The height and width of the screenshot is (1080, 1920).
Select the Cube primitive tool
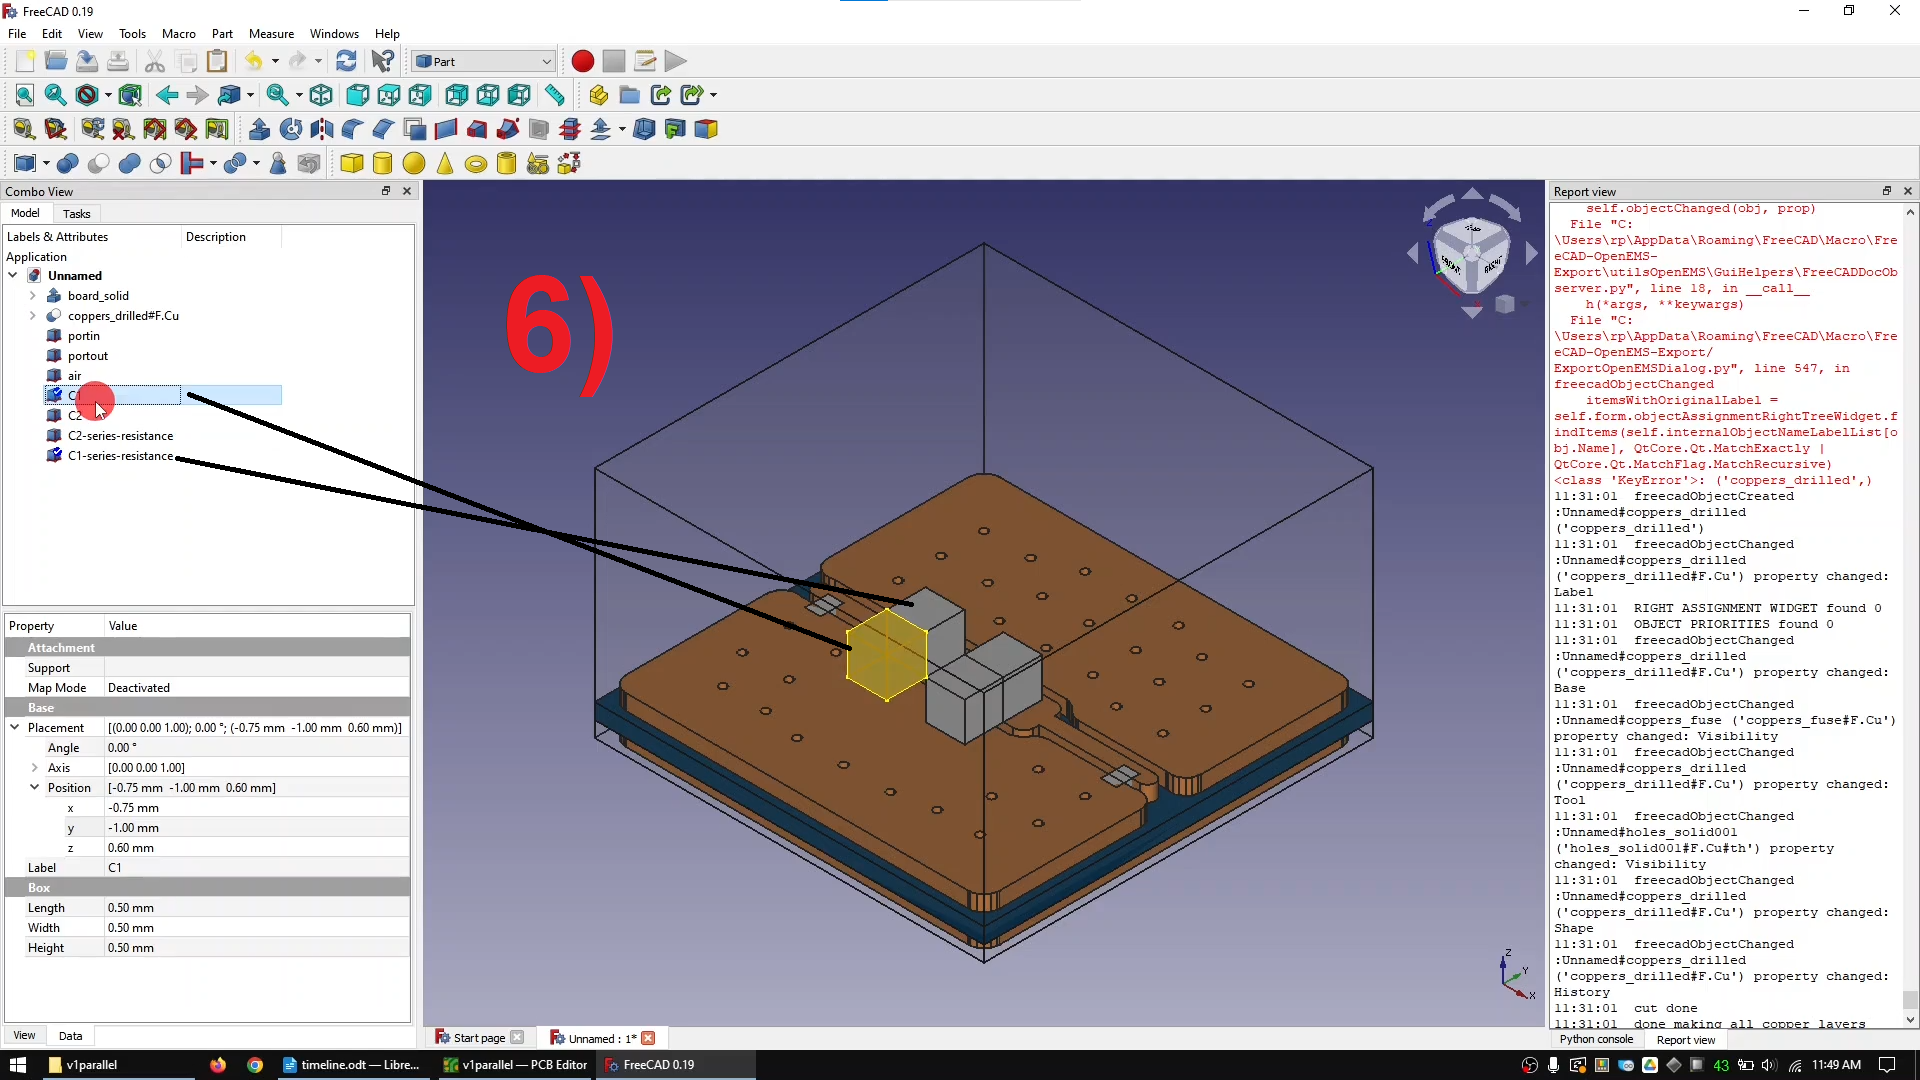tap(352, 163)
